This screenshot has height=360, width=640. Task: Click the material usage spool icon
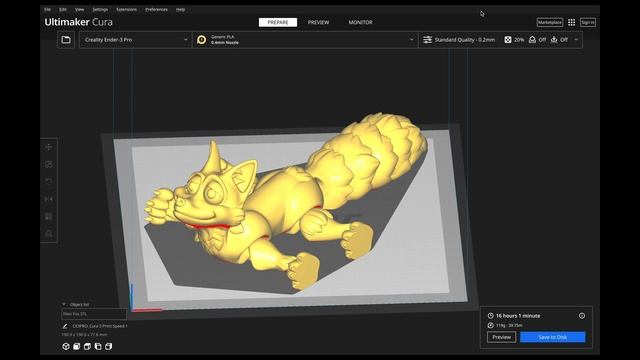click(491, 325)
